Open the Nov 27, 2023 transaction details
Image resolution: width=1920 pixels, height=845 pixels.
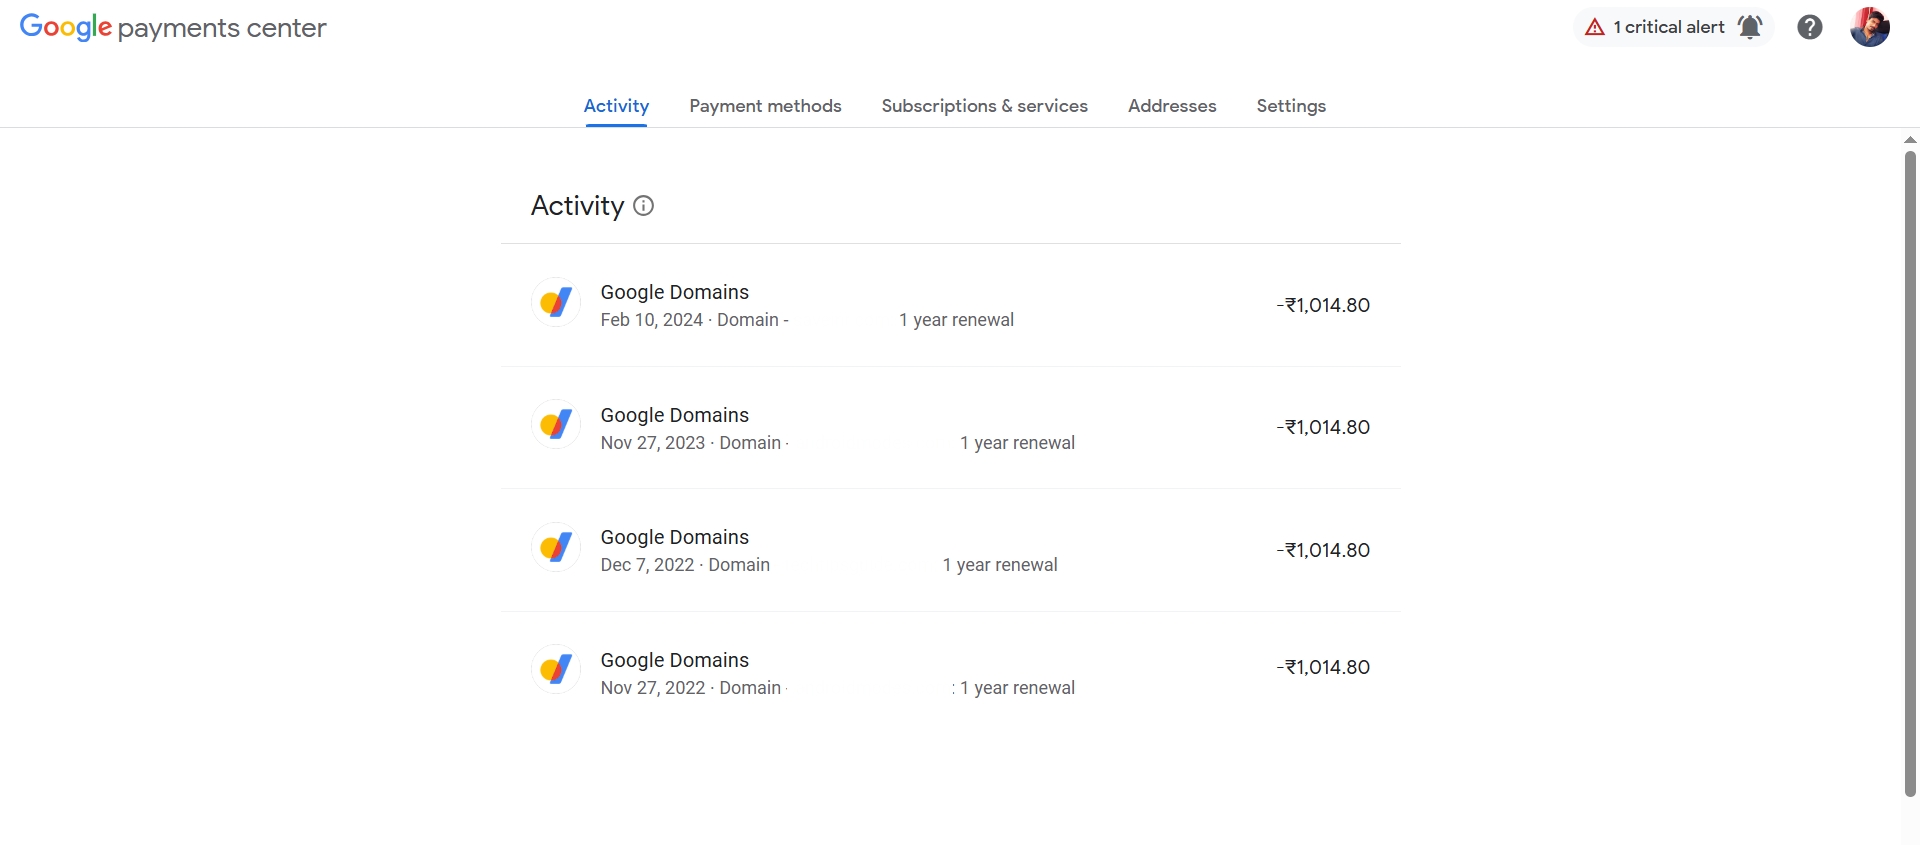950,428
